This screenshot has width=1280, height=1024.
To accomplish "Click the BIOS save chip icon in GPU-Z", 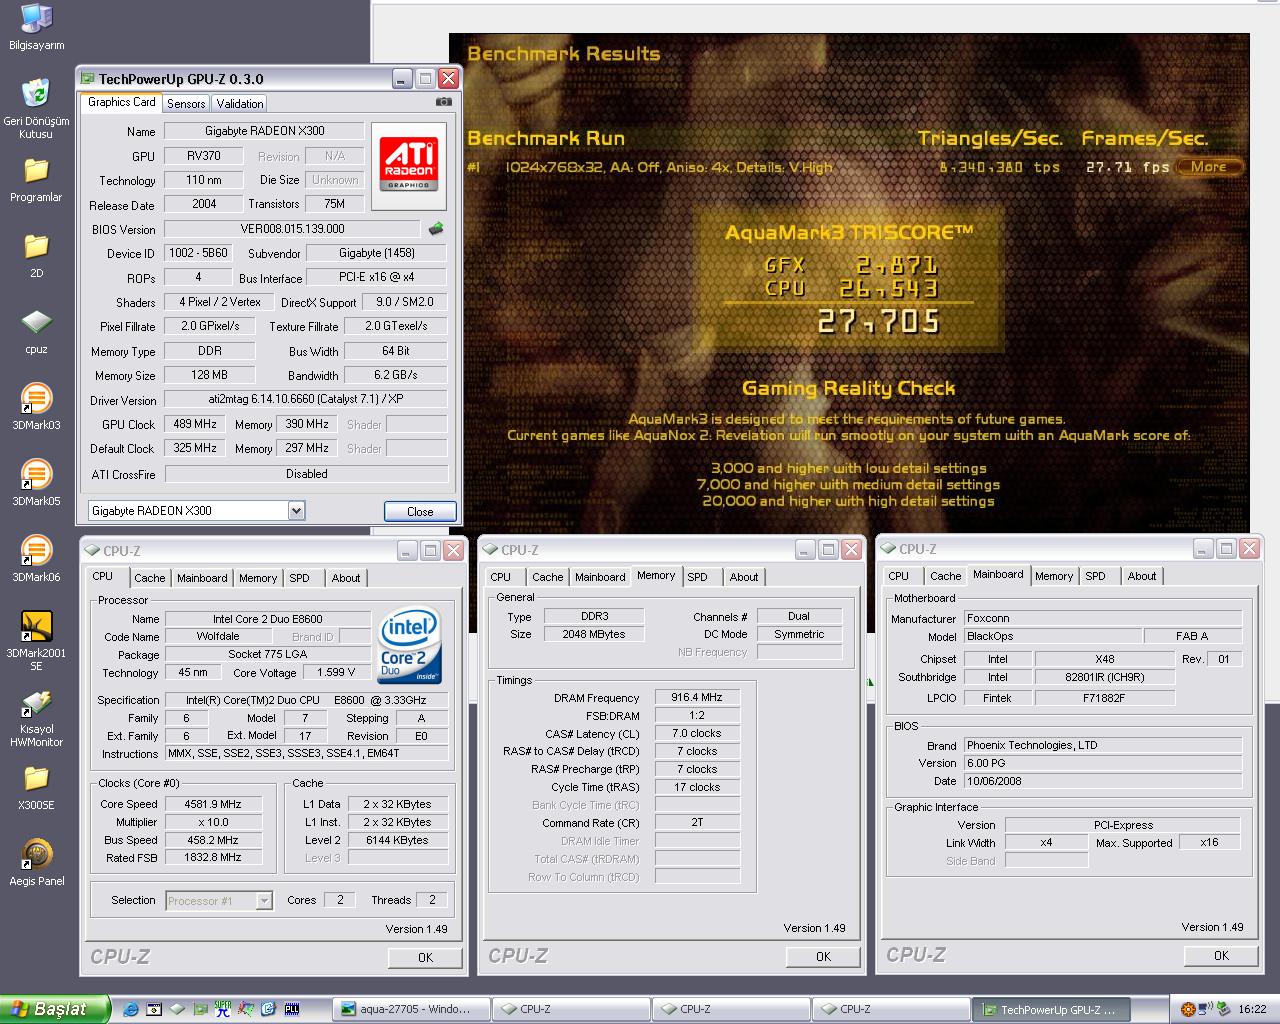I will click(x=436, y=229).
